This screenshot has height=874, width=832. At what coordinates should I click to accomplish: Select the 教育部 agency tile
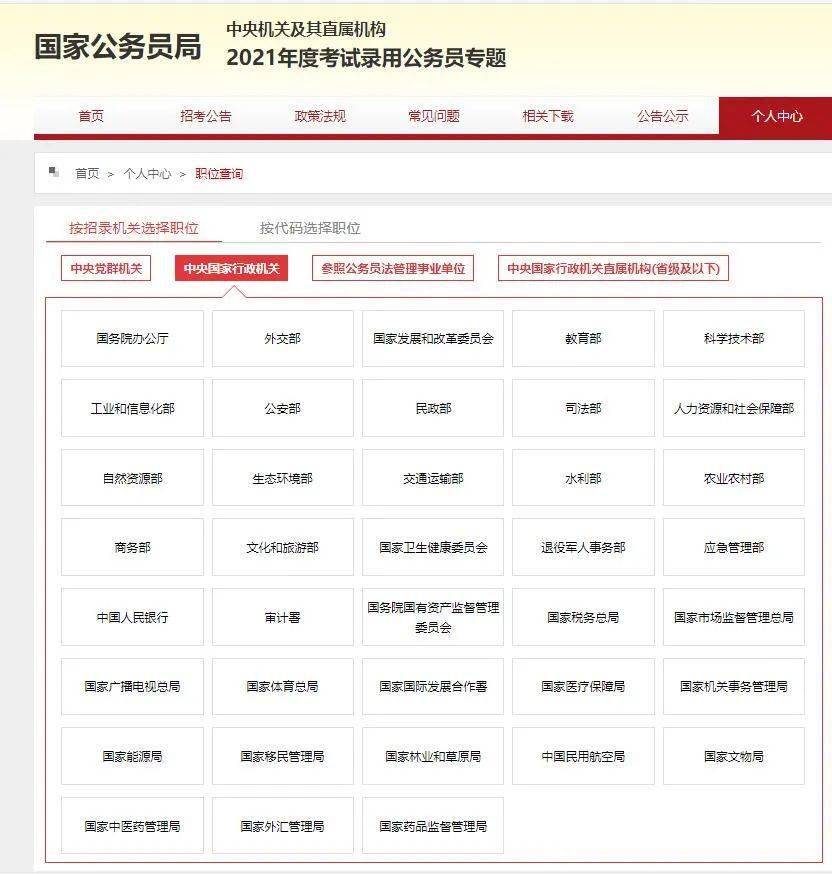click(x=583, y=338)
